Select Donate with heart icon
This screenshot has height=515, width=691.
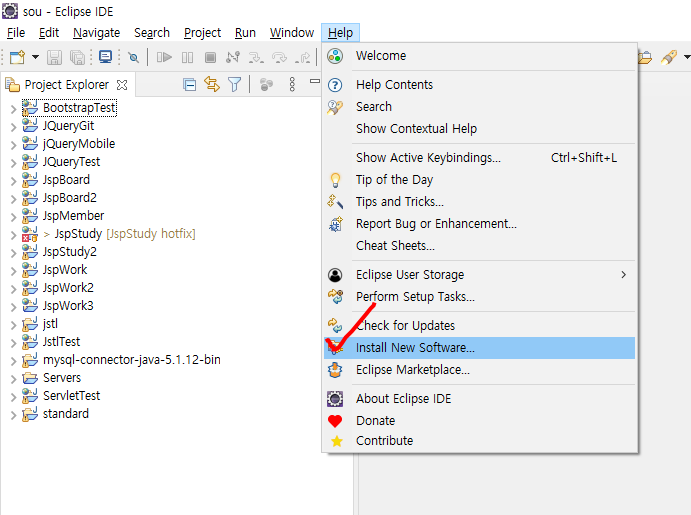479,421
